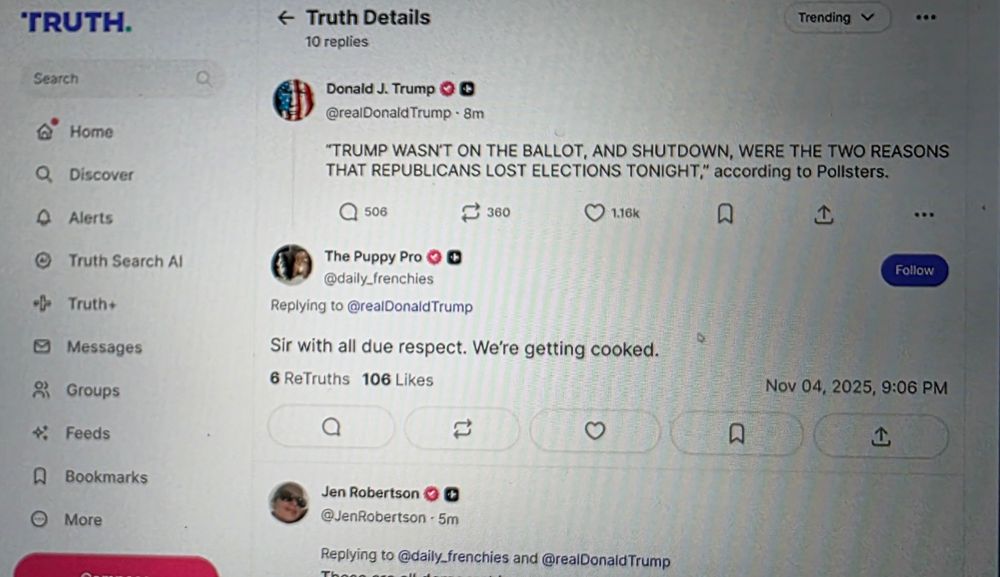The height and width of the screenshot is (577, 1000).
Task: ReTruth The Puppy Pro's reply
Action: [x=461, y=429]
